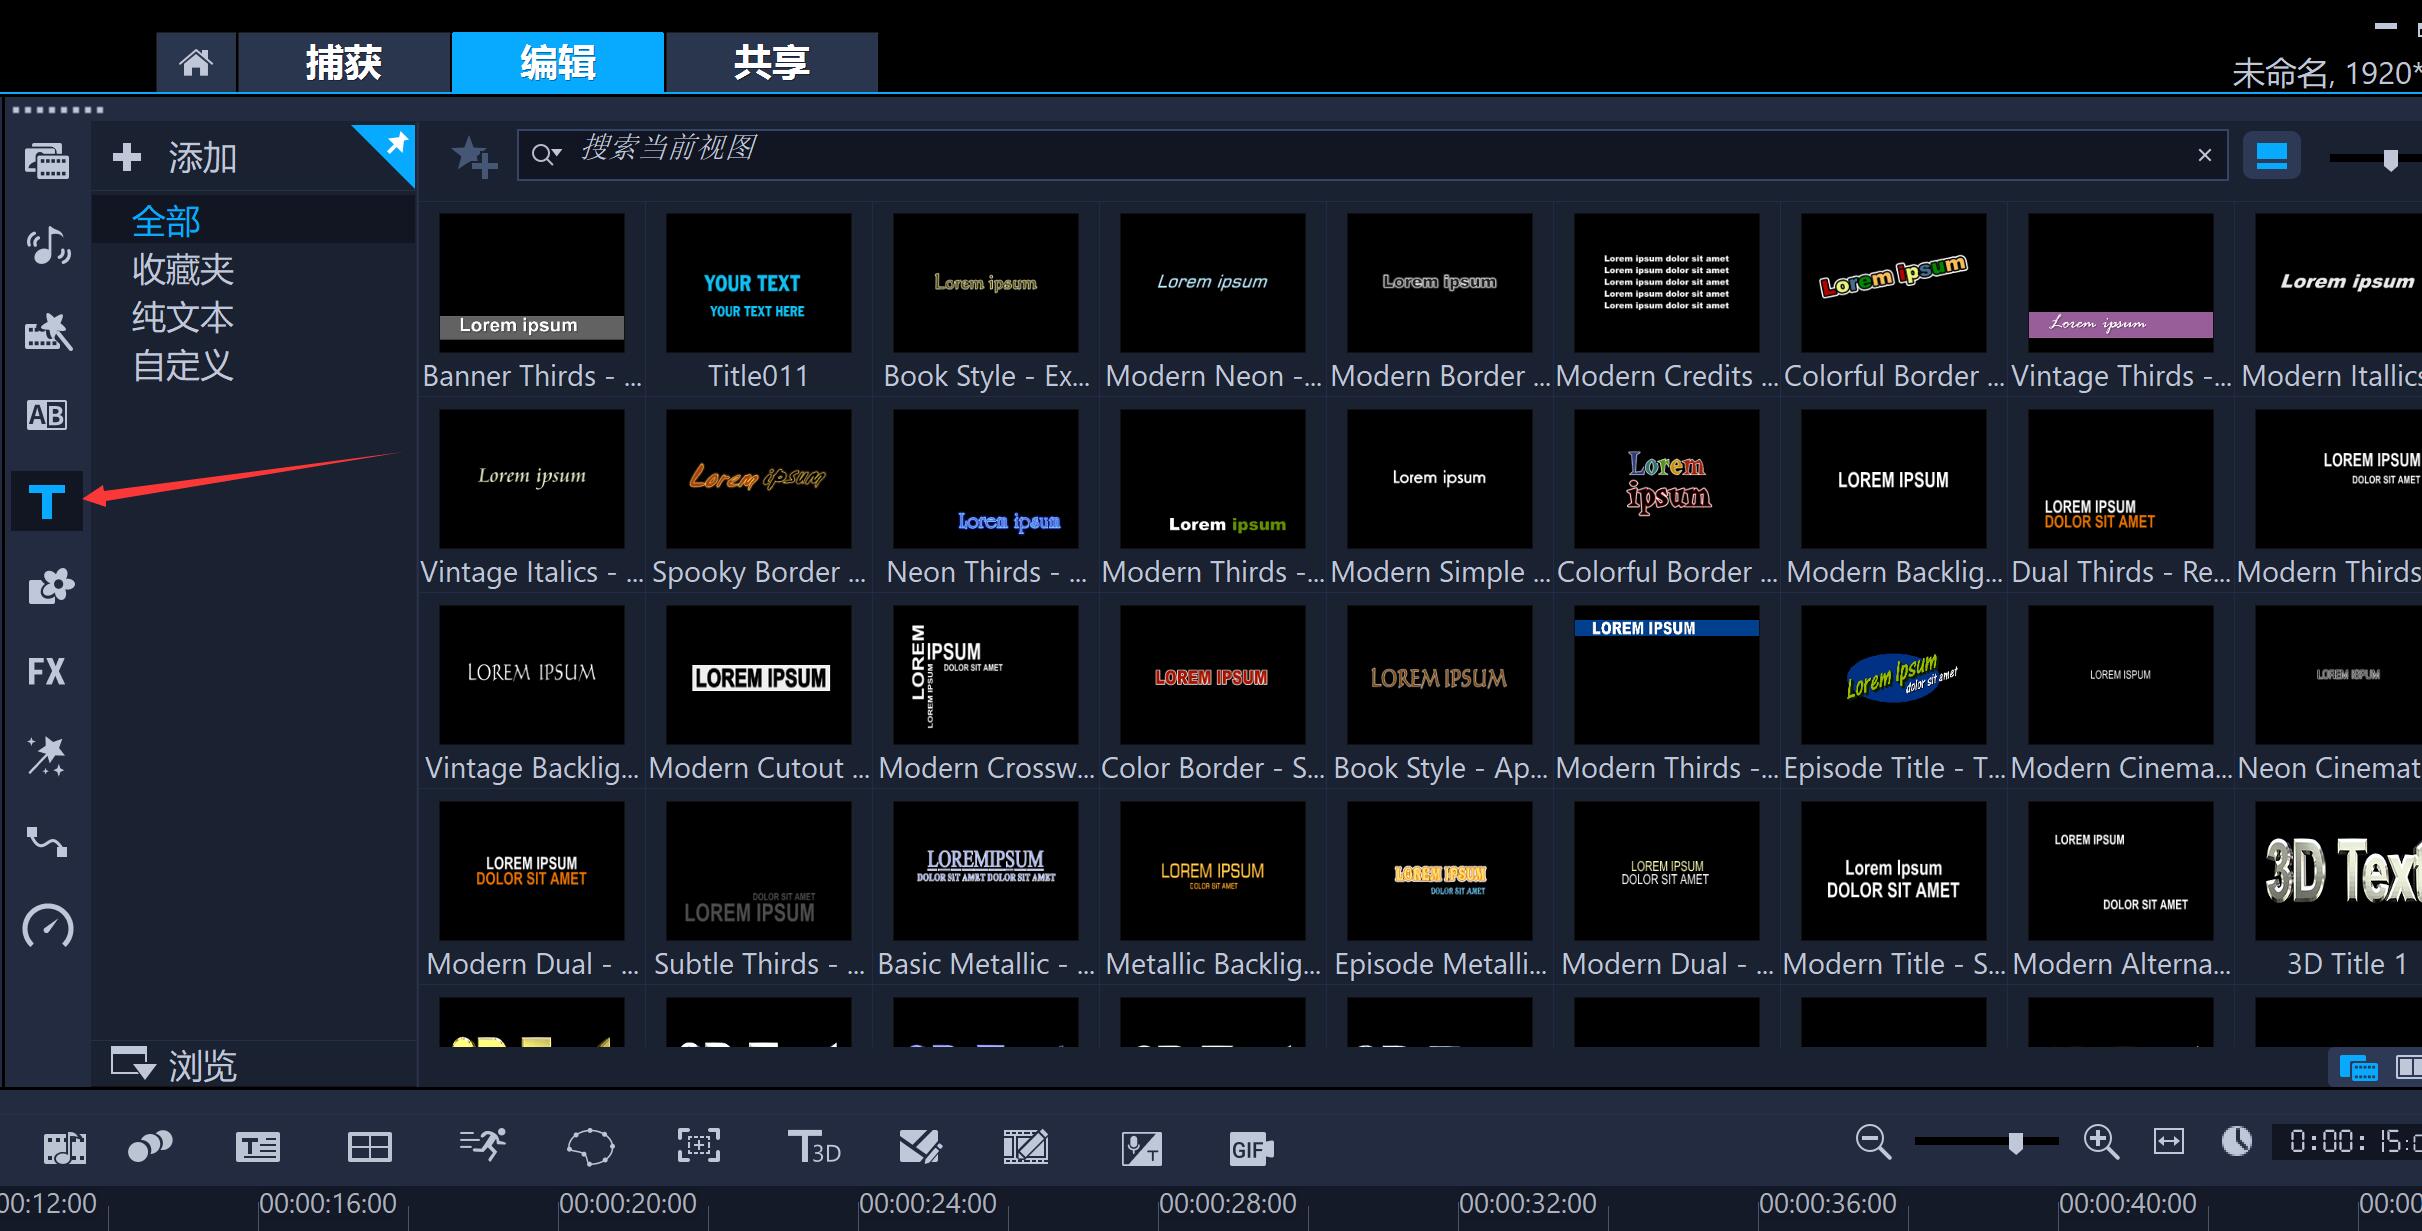
Task: Zoom out the timeline with minus magnifier
Action: 1873,1142
